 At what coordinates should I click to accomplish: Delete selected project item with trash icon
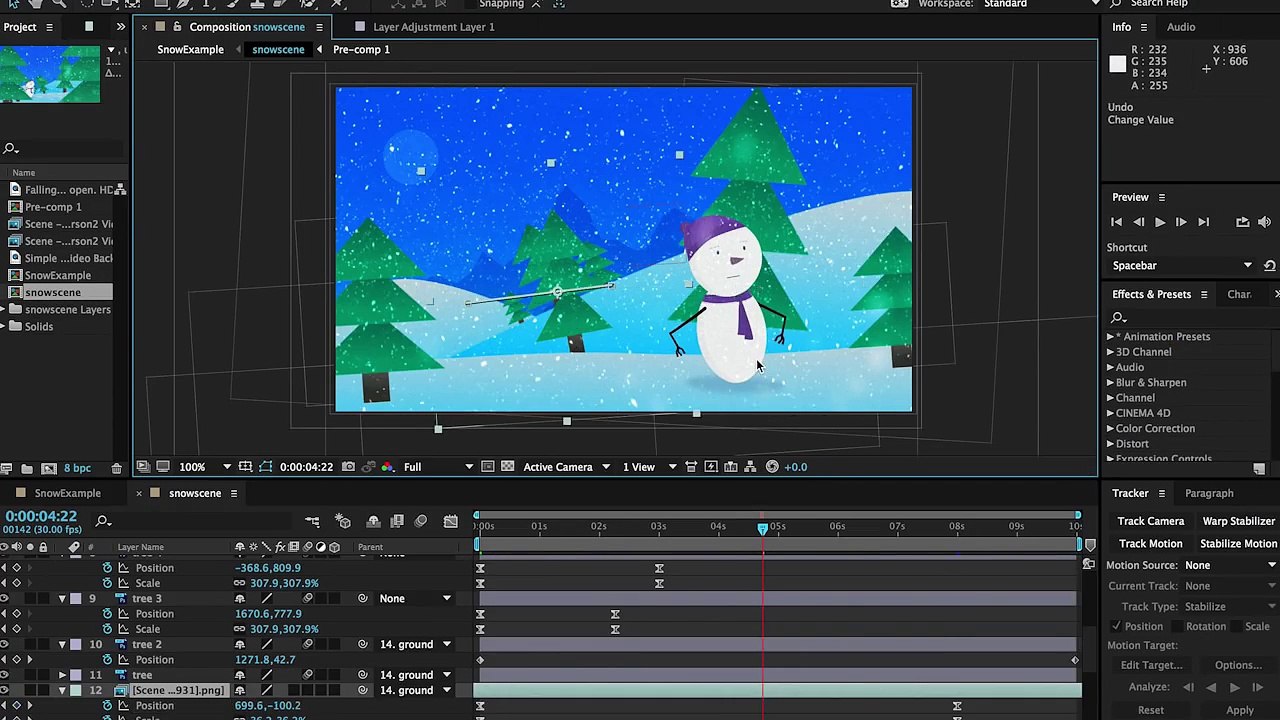[x=116, y=468]
